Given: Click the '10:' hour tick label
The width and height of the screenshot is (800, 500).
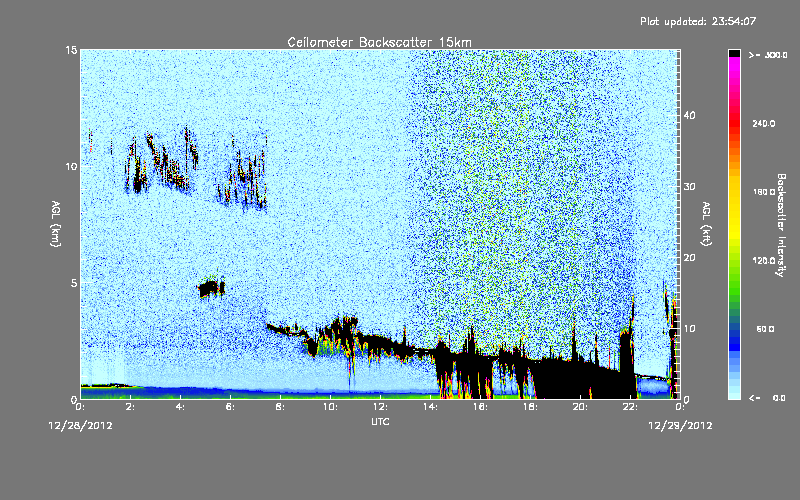Looking at the screenshot, I should click(x=330, y=407).
